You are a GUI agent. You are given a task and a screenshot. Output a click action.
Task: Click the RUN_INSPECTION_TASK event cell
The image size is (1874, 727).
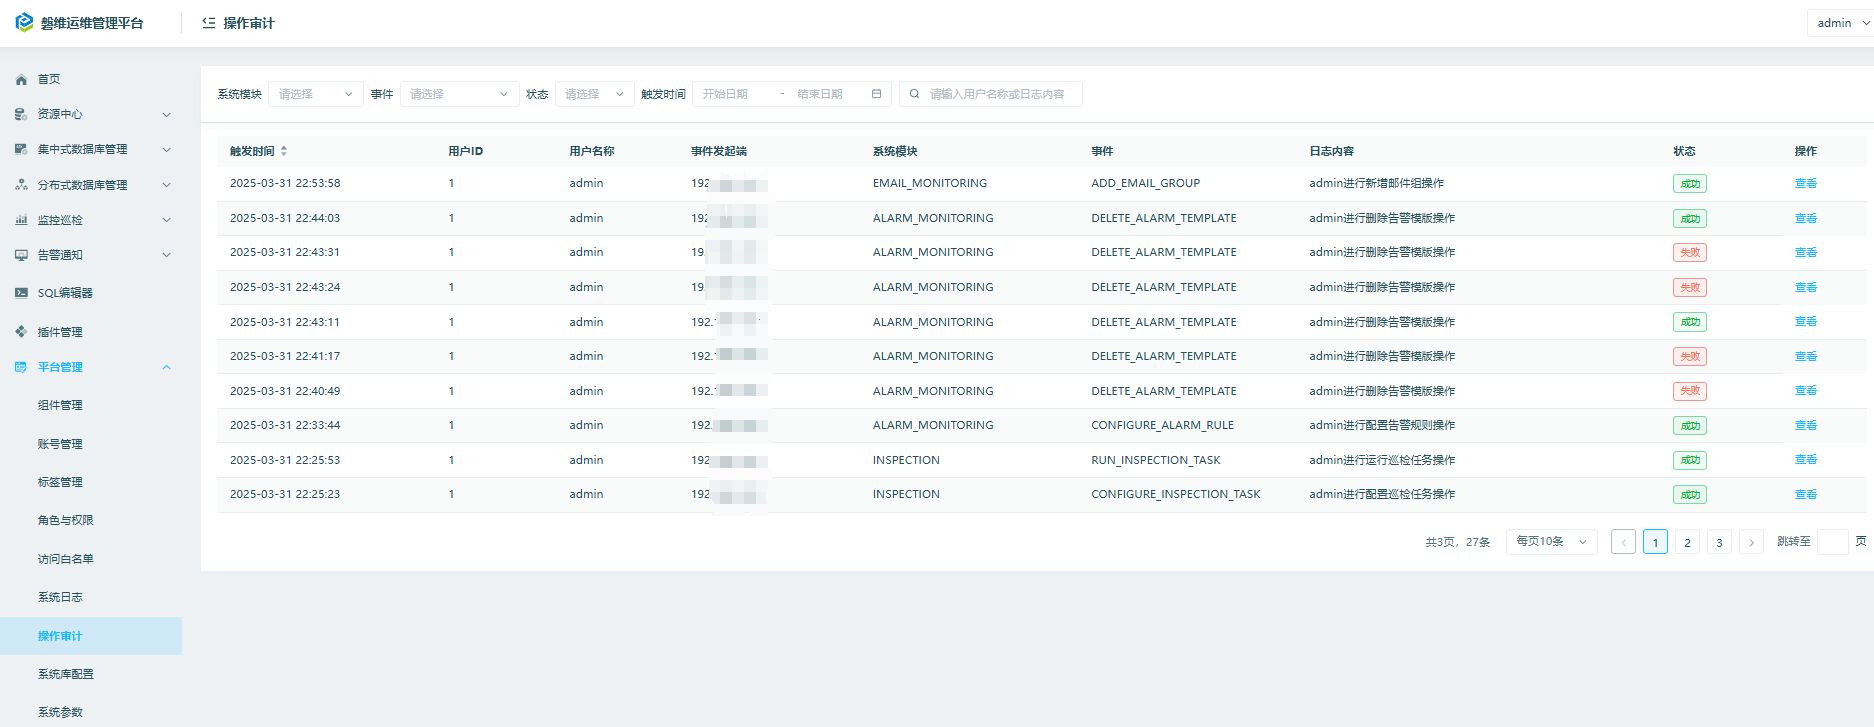[1156, 460]
